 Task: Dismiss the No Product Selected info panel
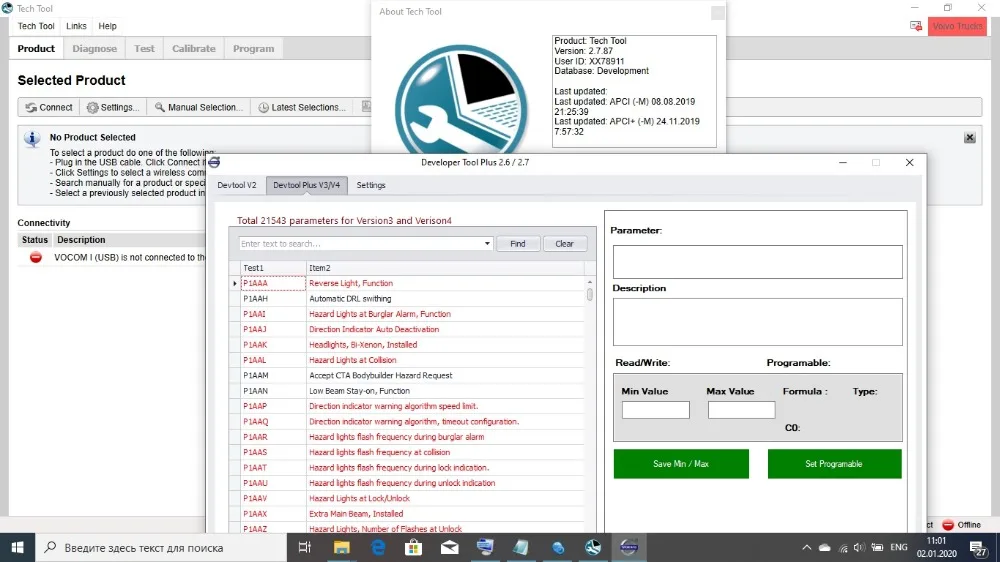coord(969,137)
